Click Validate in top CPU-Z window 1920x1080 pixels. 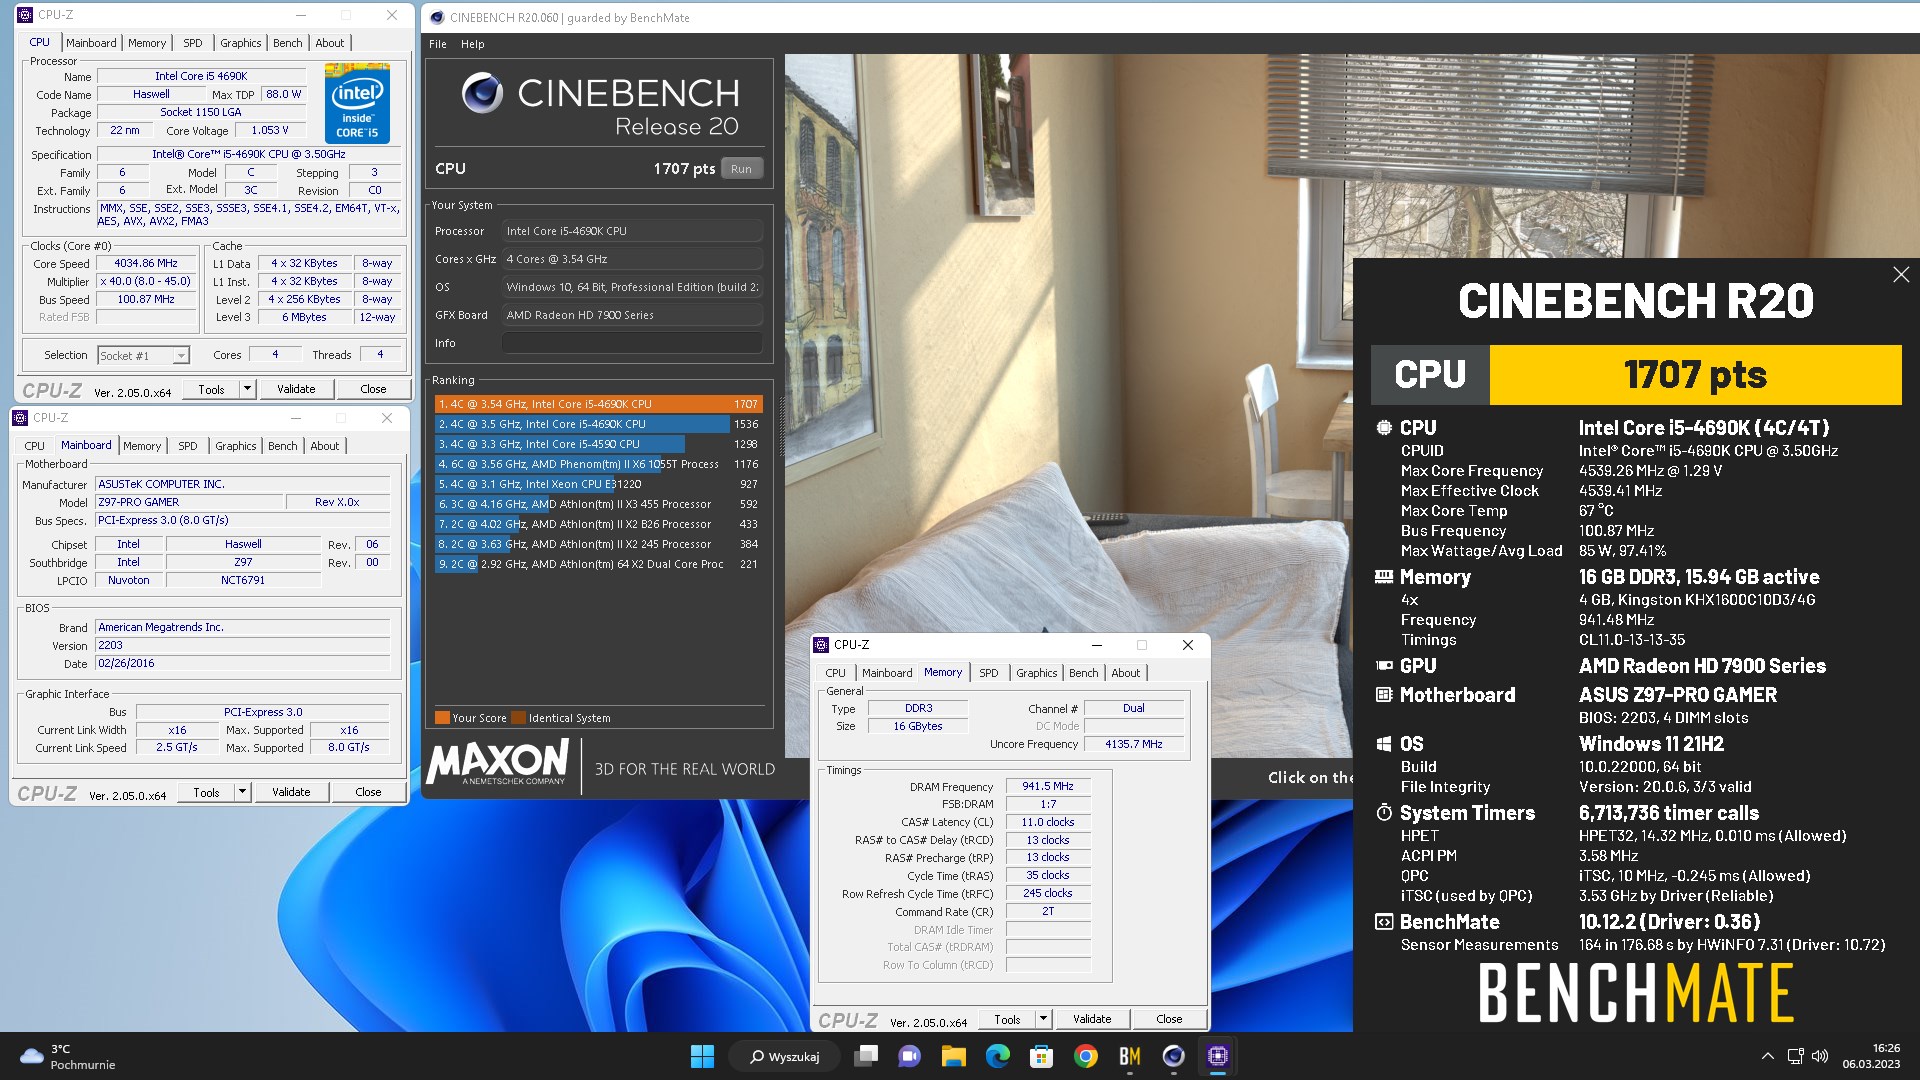point(296,389)
